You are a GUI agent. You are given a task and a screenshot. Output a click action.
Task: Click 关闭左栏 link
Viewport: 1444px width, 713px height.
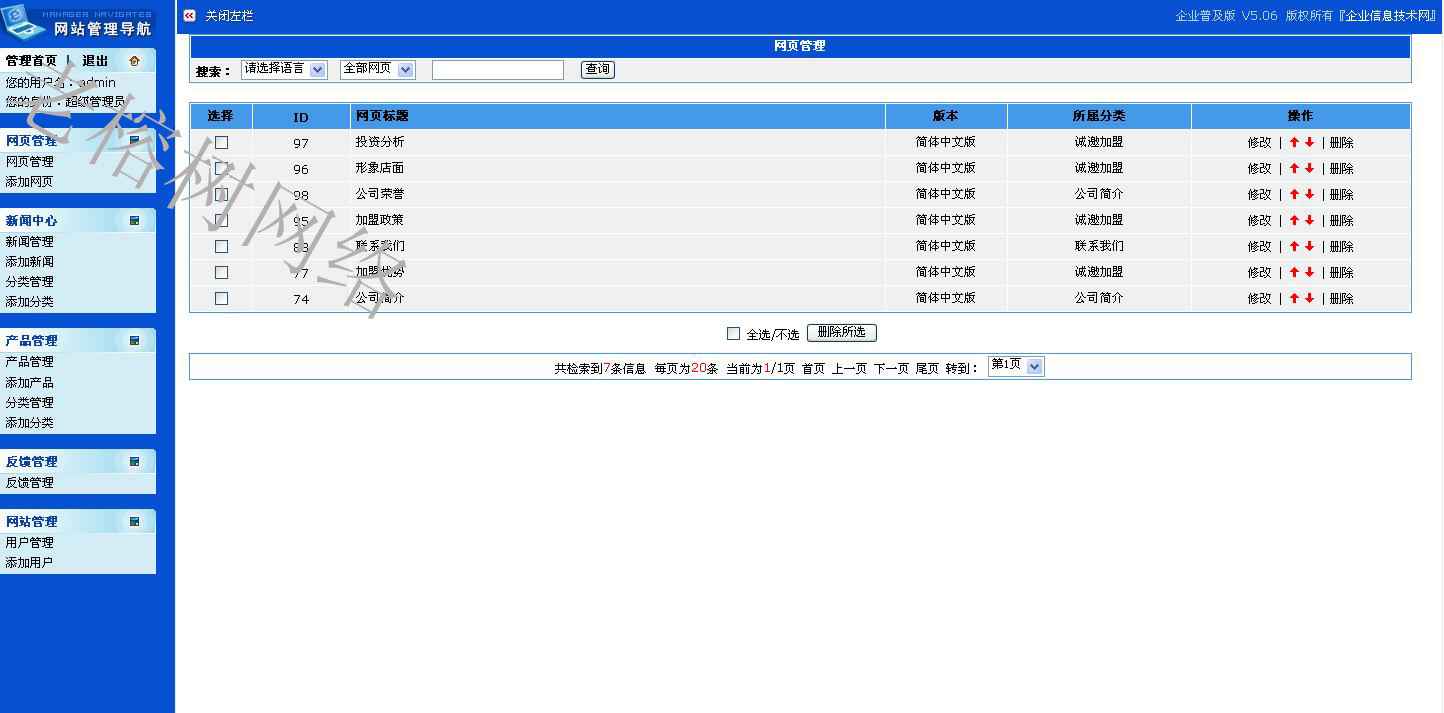[x=229, y=16]
